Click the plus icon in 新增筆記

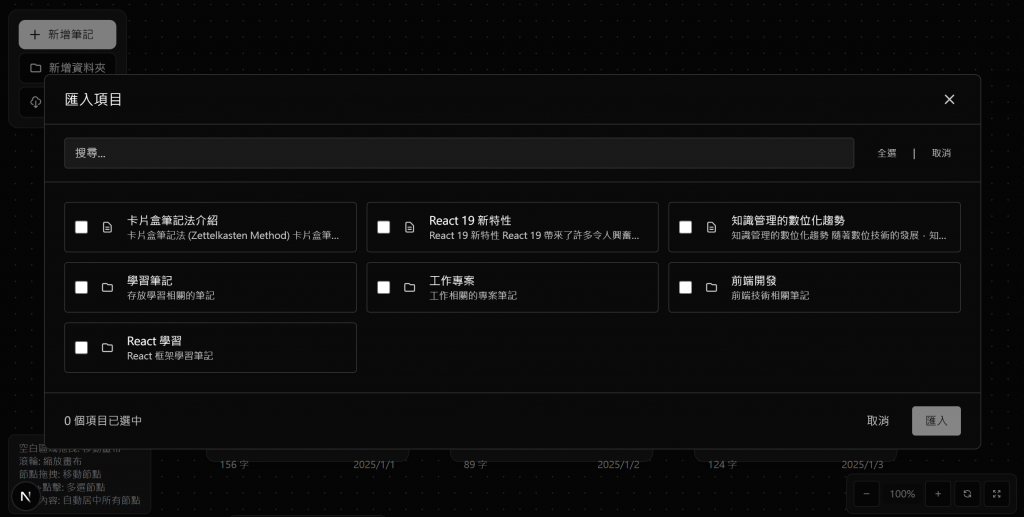point(35,35)
